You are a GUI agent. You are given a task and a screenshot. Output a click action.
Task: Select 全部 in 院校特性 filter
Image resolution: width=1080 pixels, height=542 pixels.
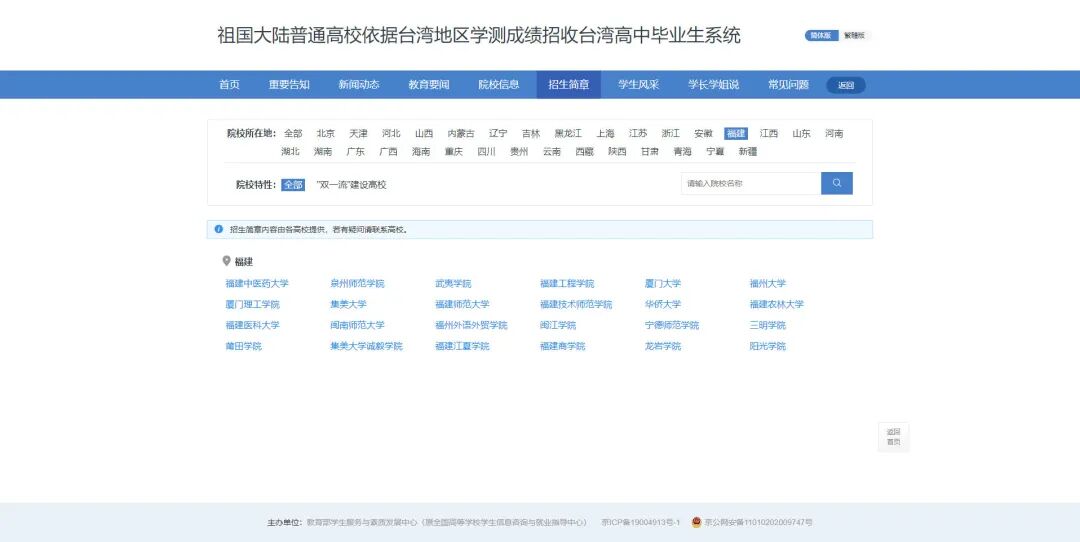pyautogui.click(x=293, y=185)
